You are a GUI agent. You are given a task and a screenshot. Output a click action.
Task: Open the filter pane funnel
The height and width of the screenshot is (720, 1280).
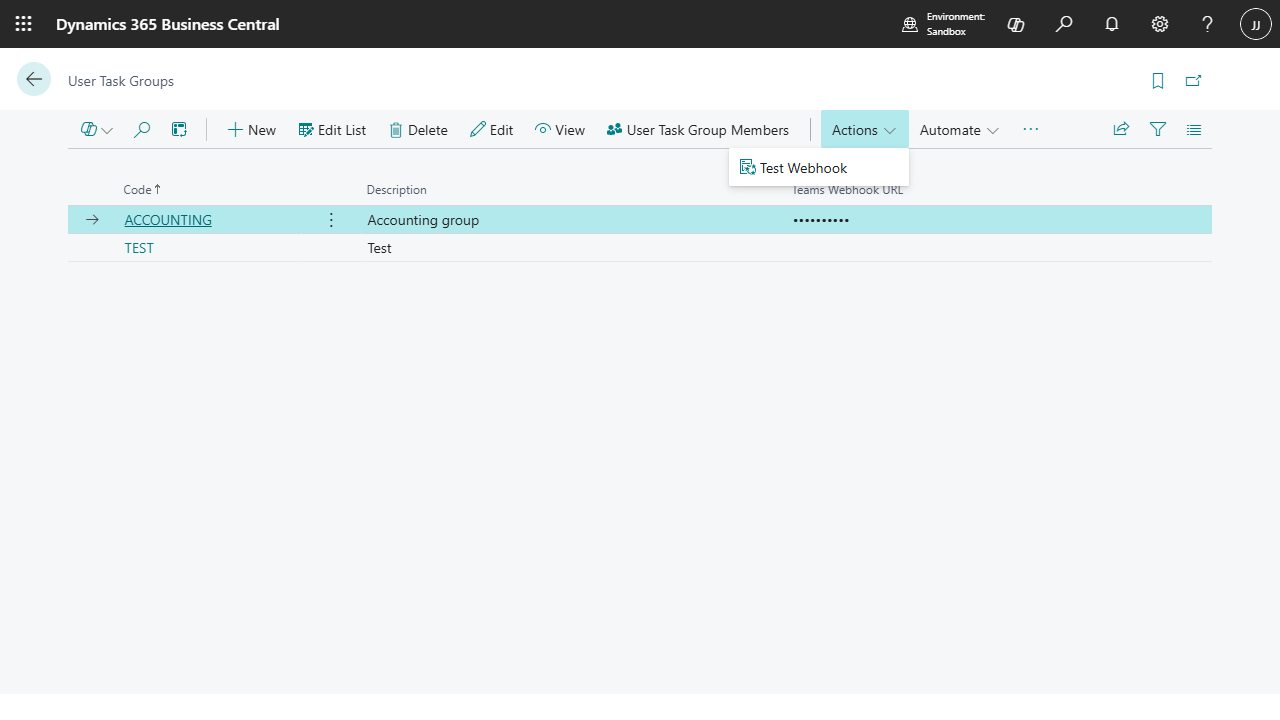pos(1157,129)
